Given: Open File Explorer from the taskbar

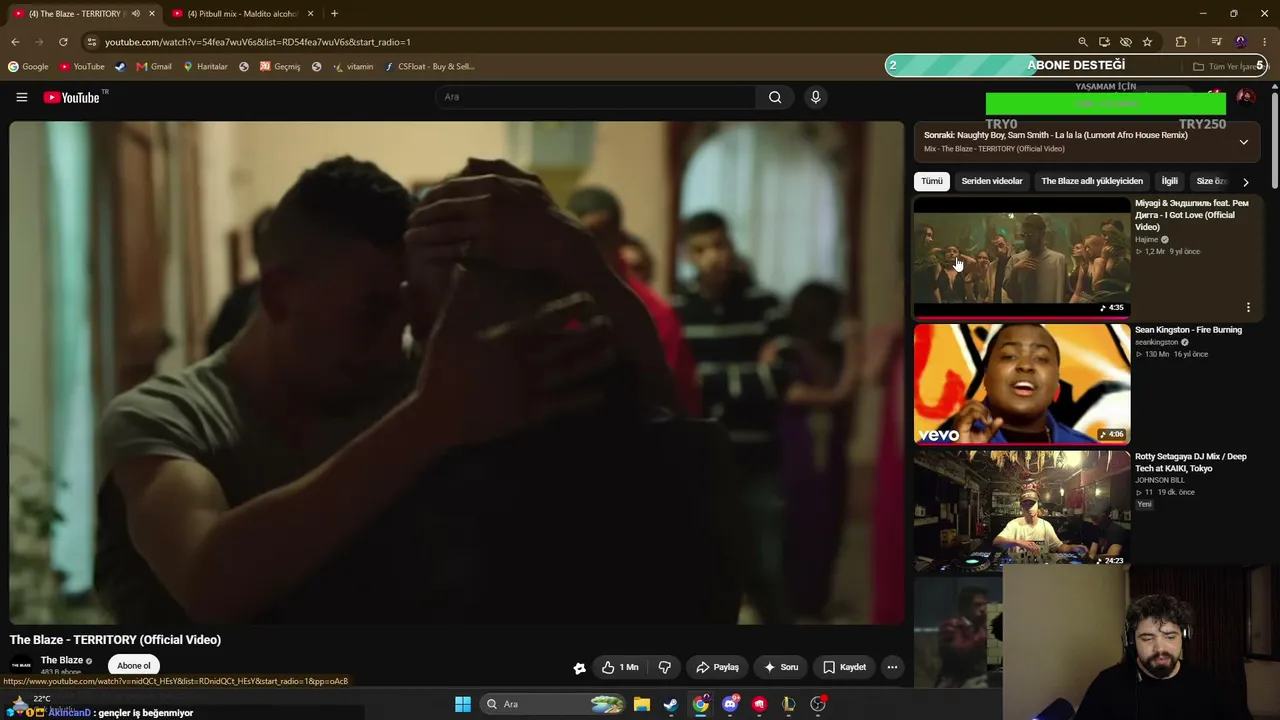Looking at the screenshot, I should click(642, 704).
